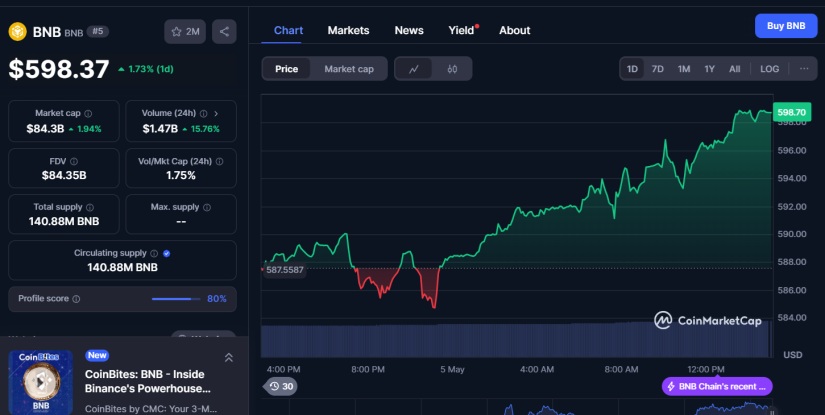Switch to candlestick chart view icon
The width and height of the screenshot is (825, 415).
(452, 69)
